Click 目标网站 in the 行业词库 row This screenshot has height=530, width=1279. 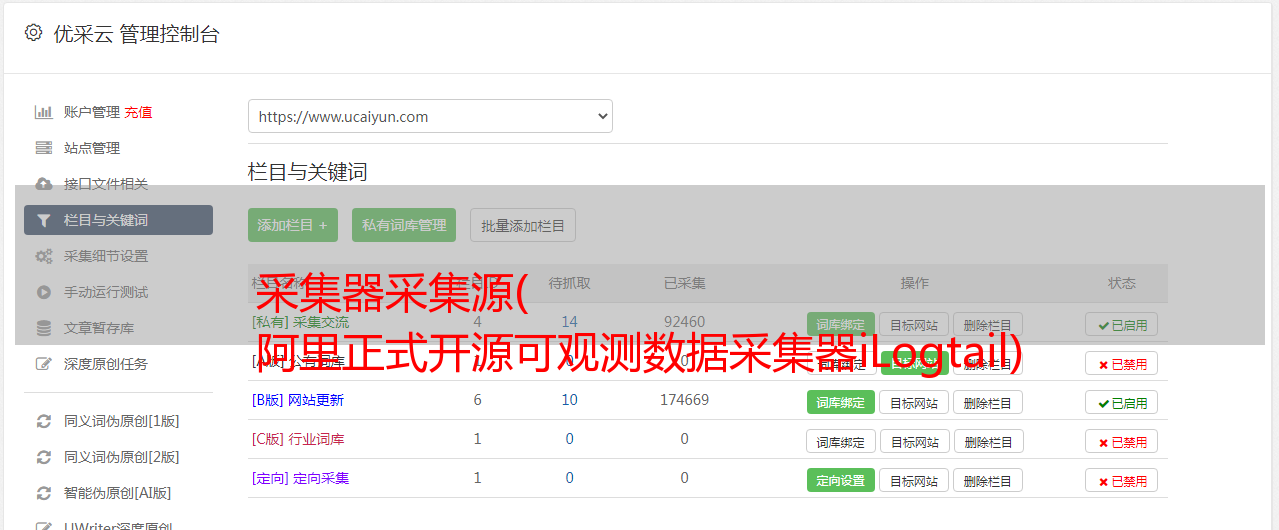[x=914, y=442]
